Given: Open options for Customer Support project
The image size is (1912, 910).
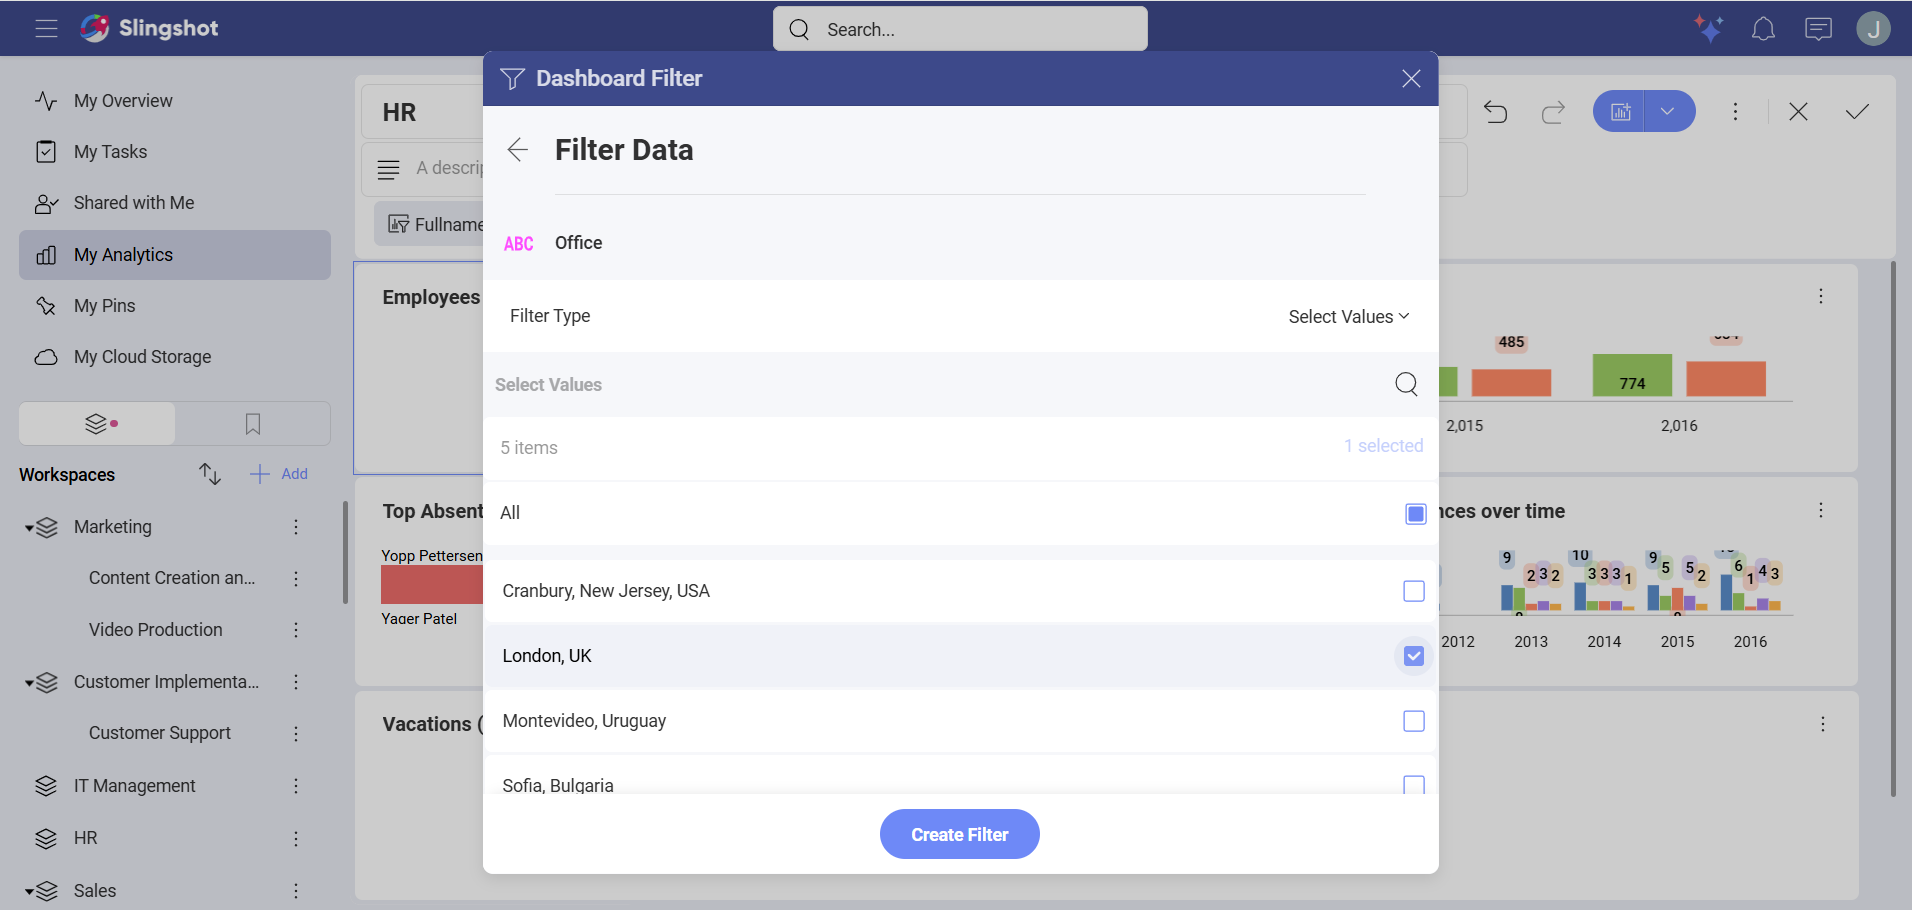Looking at the screenshot, I should click(x=296, y=734).
